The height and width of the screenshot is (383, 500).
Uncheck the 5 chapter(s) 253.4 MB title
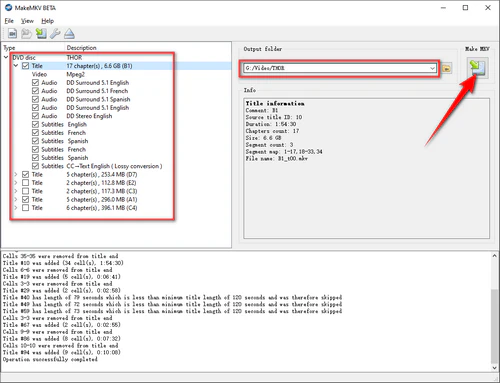point(26,174)
